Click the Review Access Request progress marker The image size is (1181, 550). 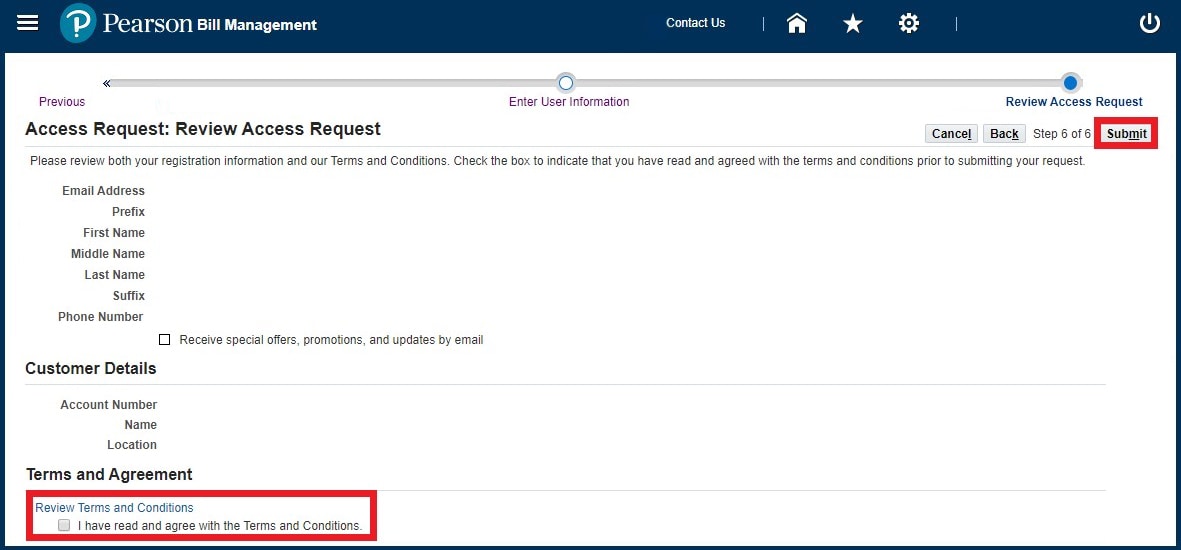coord(1071,83)
